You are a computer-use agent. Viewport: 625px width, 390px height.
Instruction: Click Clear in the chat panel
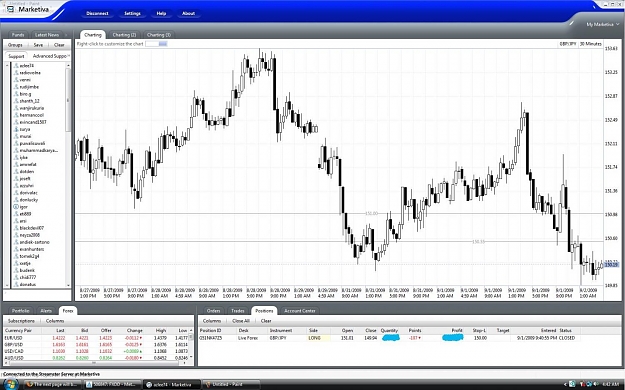coord(59,45)
